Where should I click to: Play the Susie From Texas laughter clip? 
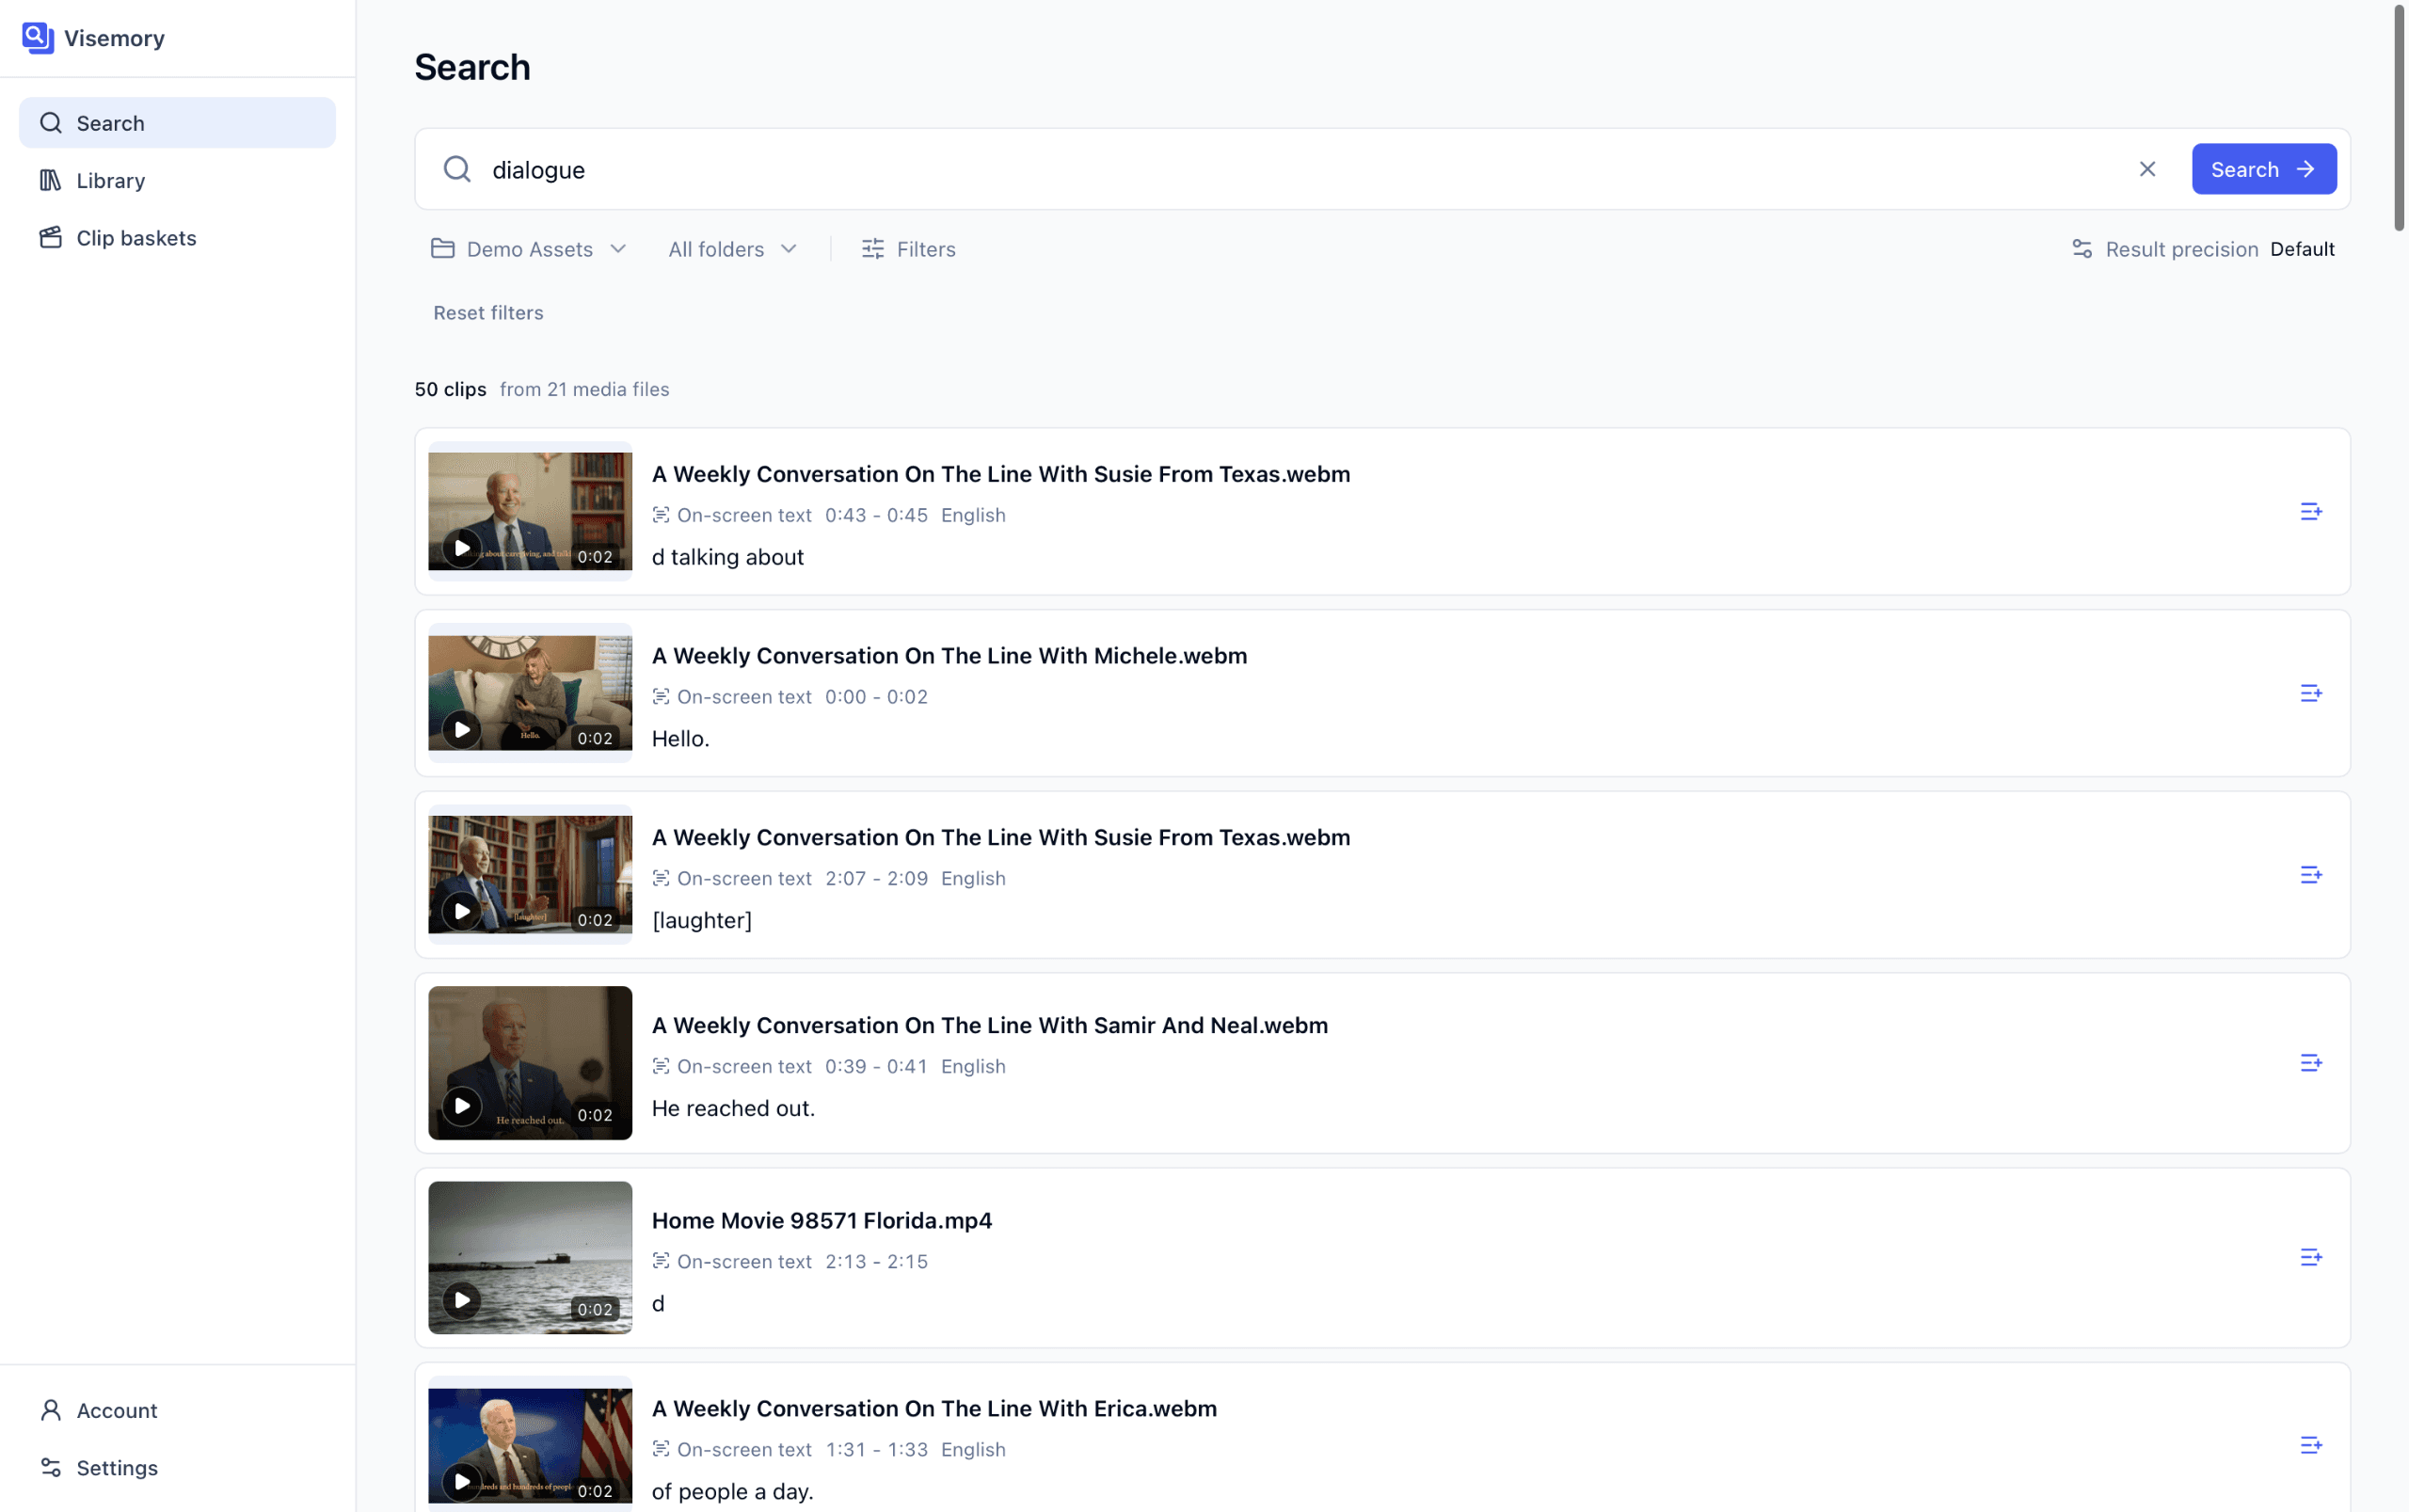[461, 911]
